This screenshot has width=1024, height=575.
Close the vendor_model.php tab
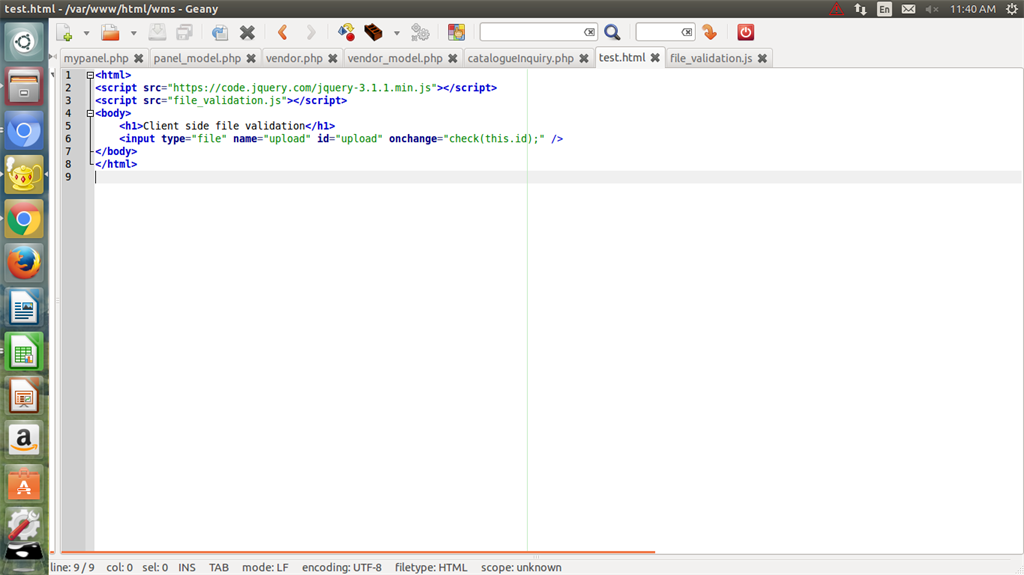click(453, 58)
